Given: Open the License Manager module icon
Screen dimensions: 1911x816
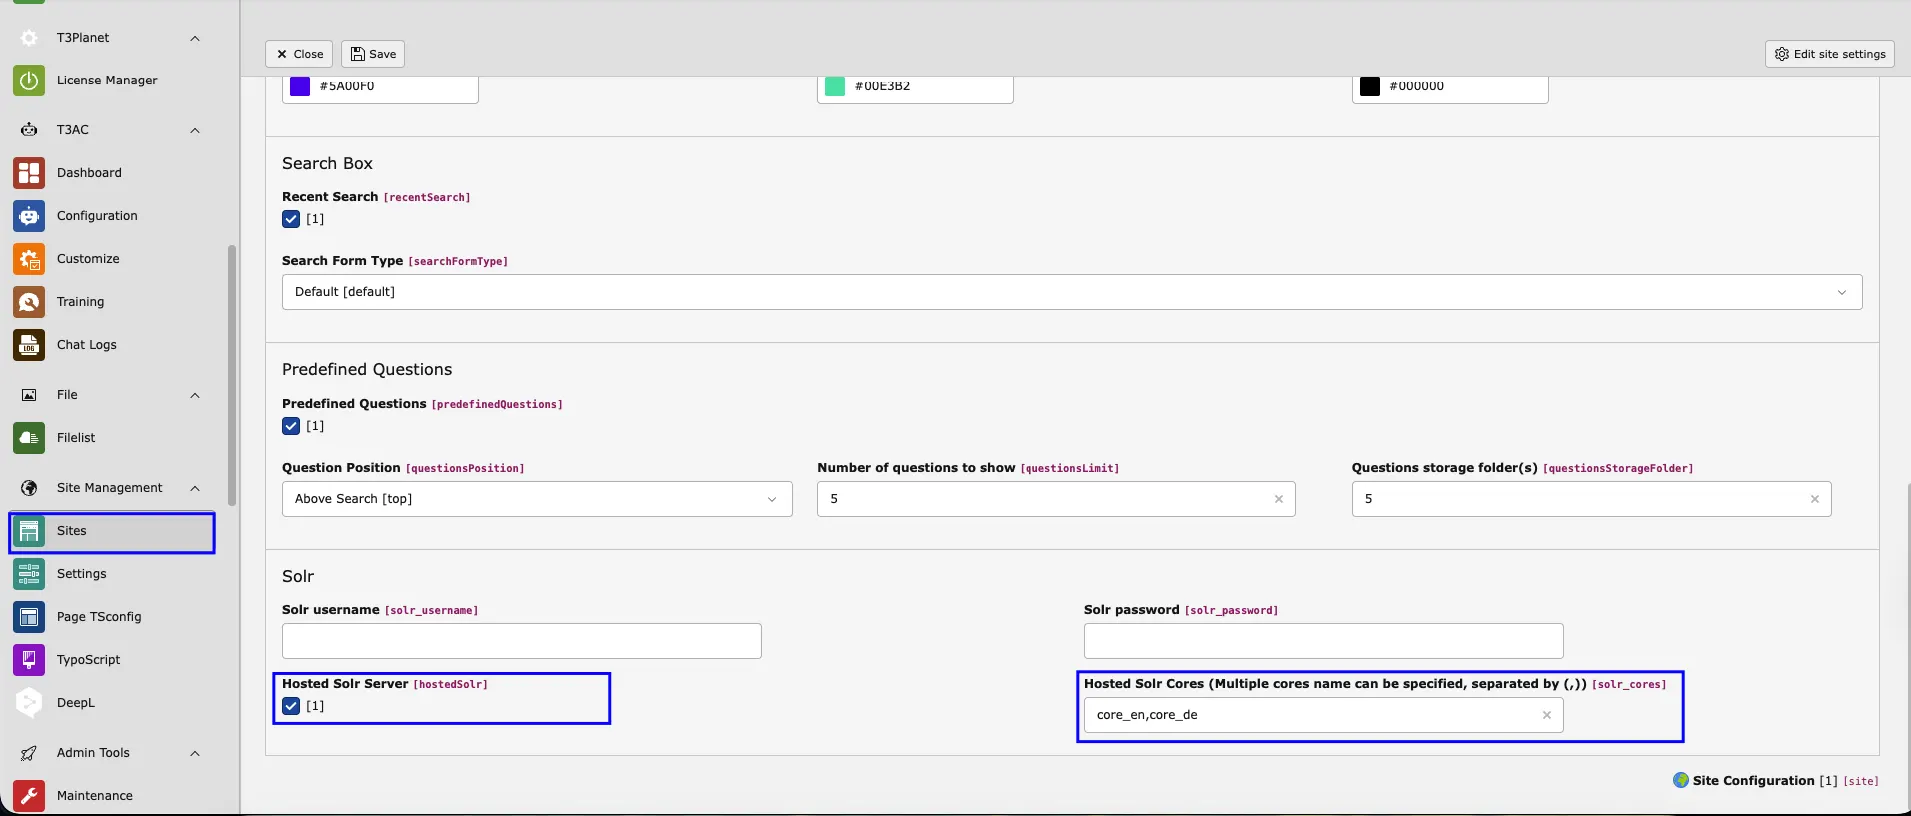Looking at the screenshot, I should [x=29, y=80].
